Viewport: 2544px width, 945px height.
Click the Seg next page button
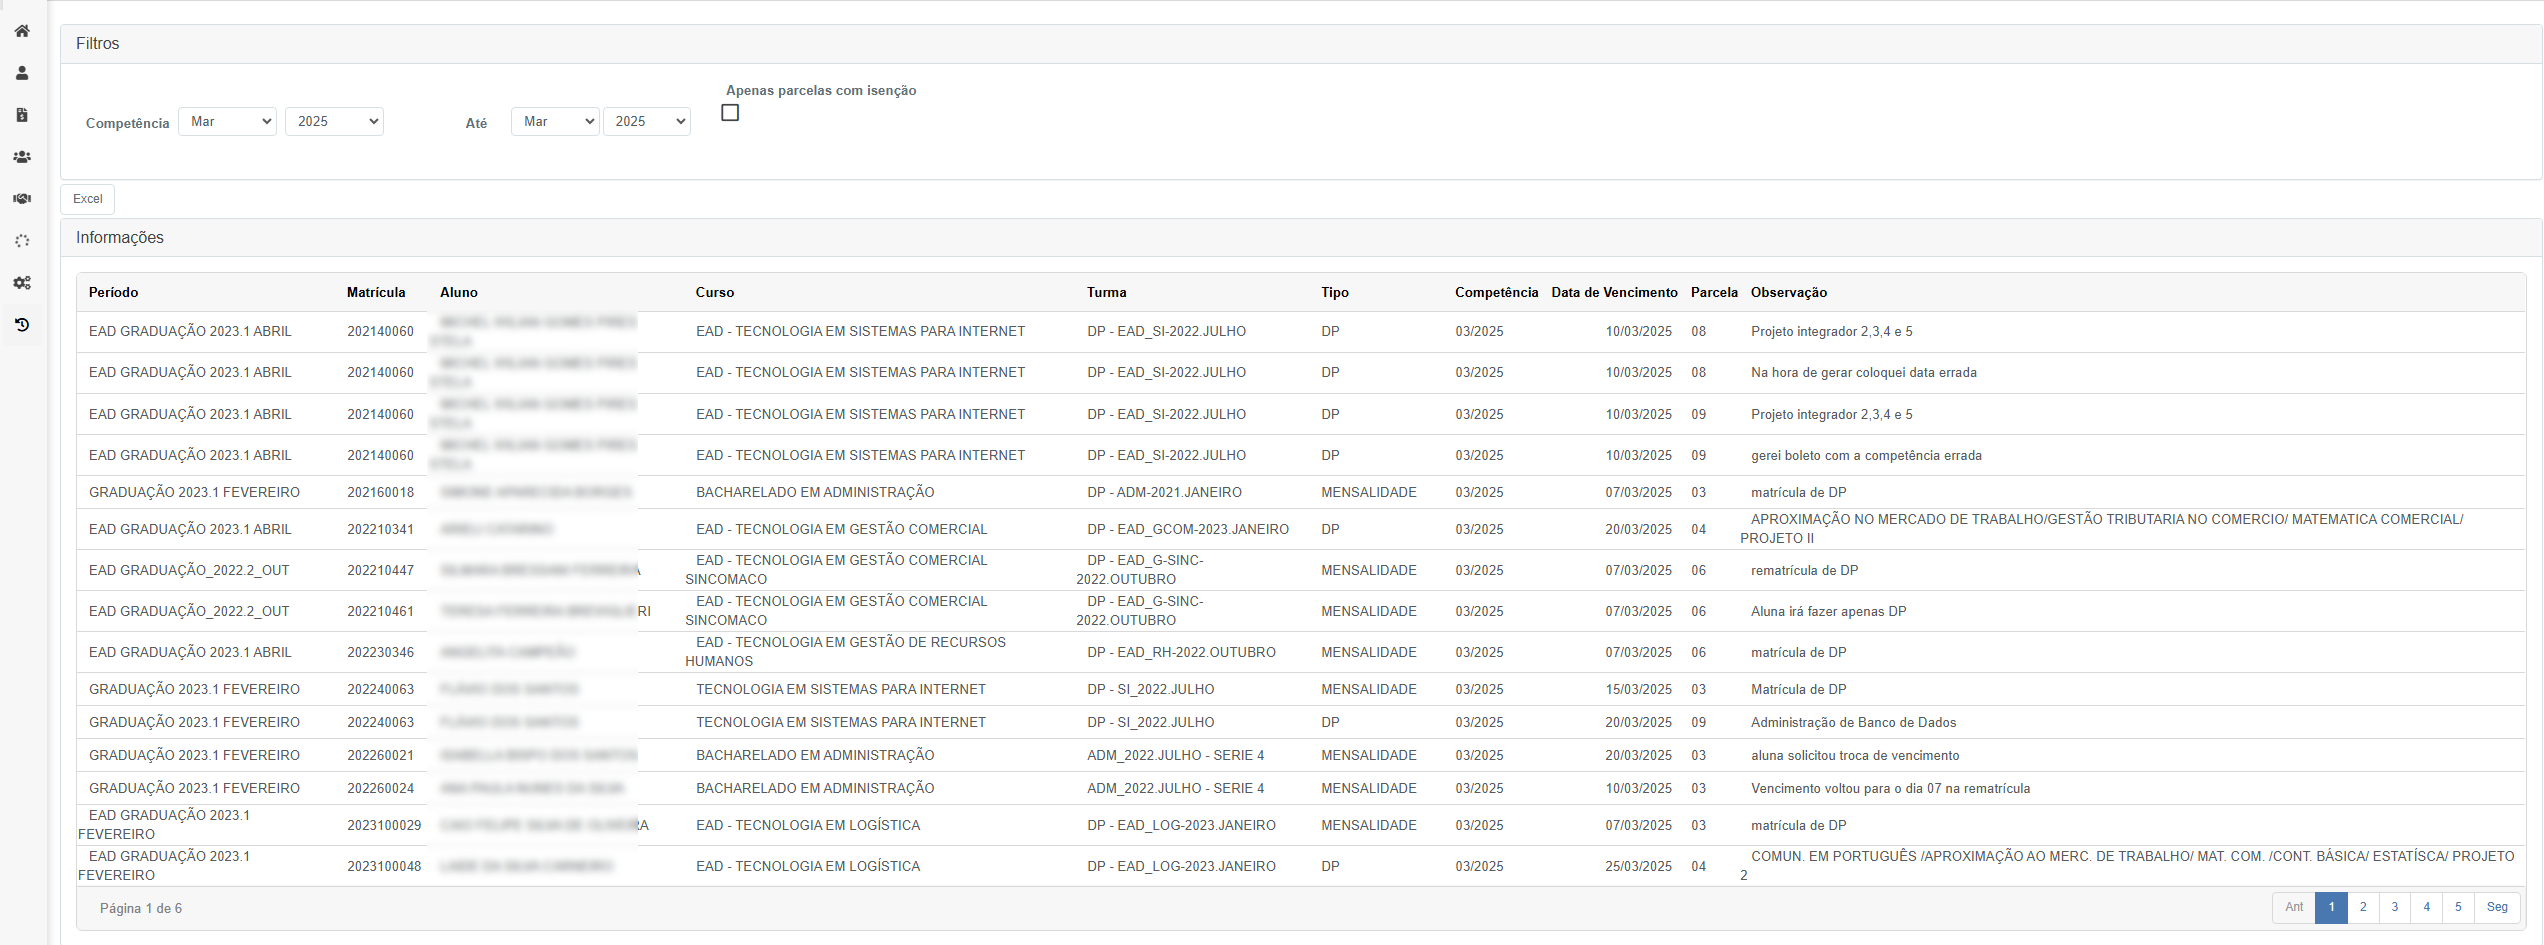click(2497, 907)
